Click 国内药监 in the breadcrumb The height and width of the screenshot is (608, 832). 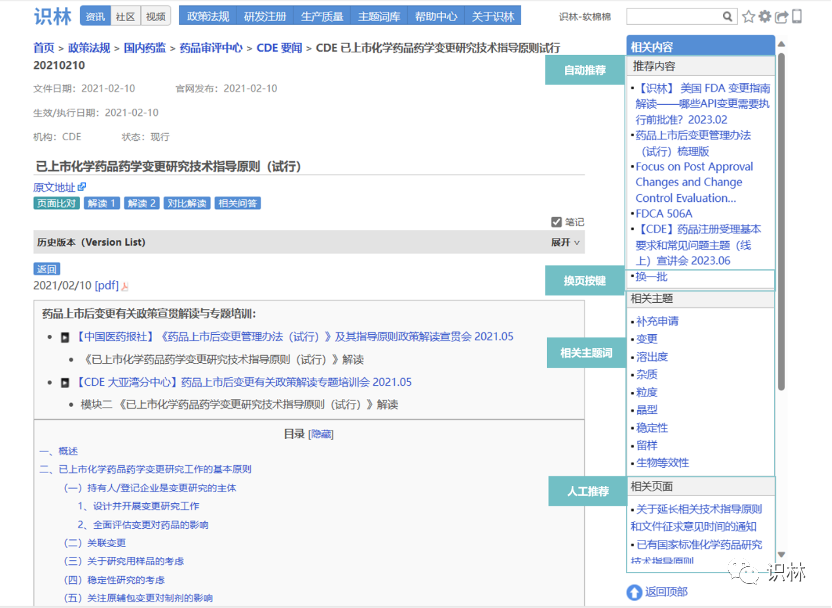coord(144,48)
